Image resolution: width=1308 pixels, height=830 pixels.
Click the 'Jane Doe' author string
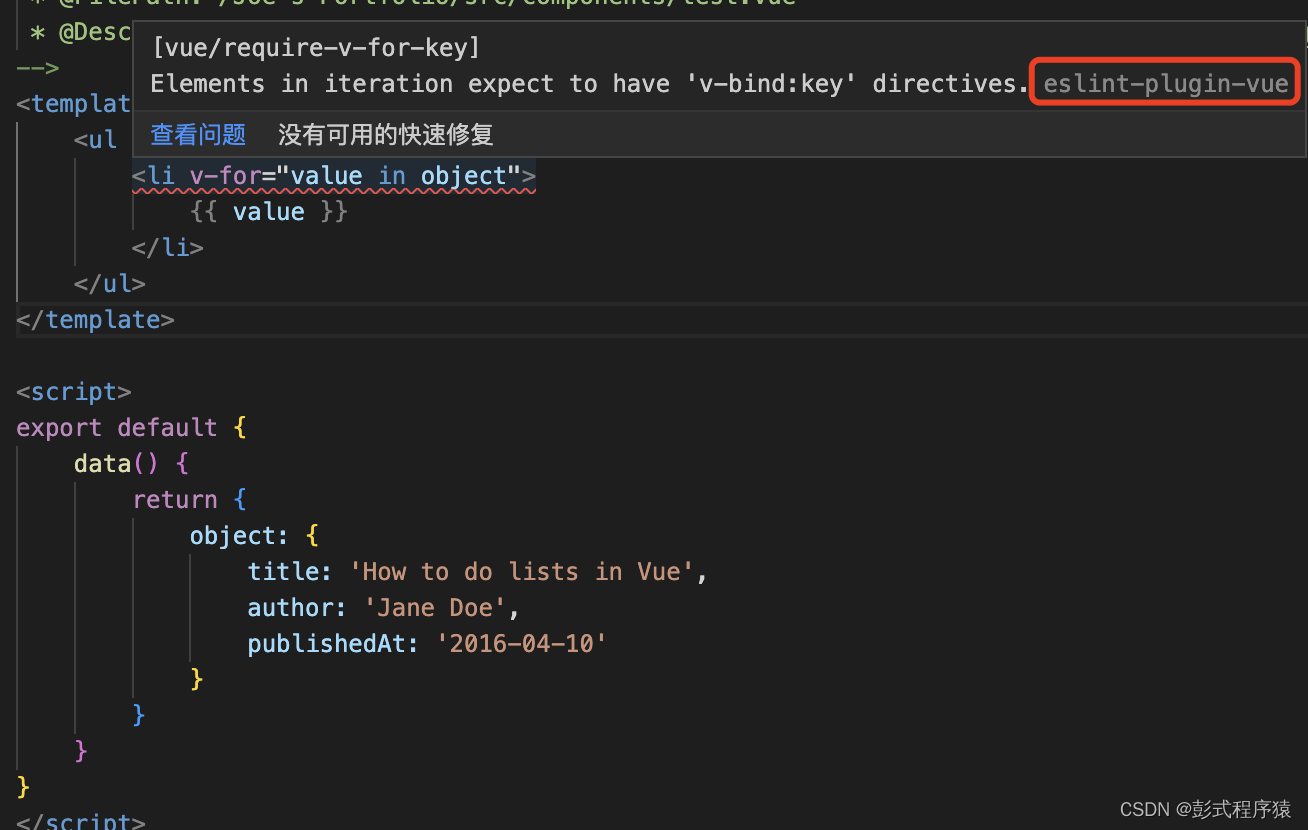point(434,608)
